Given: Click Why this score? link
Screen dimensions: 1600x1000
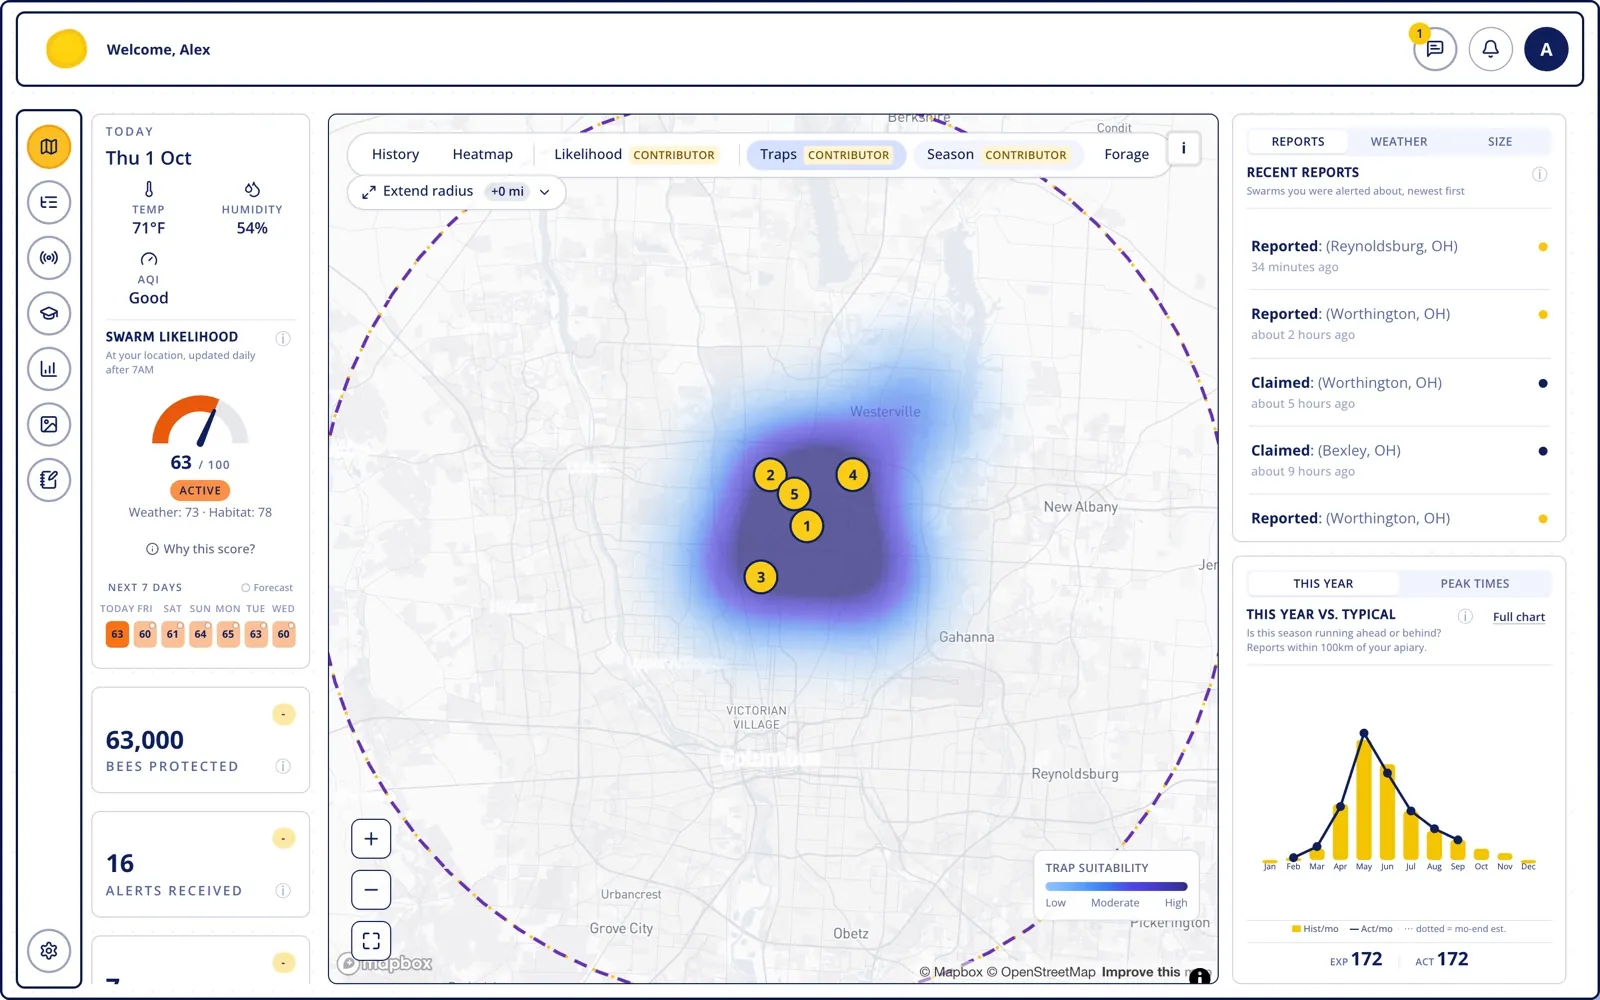Looking at the screenshot, I should pyautogui.click(x=200, y=549).
